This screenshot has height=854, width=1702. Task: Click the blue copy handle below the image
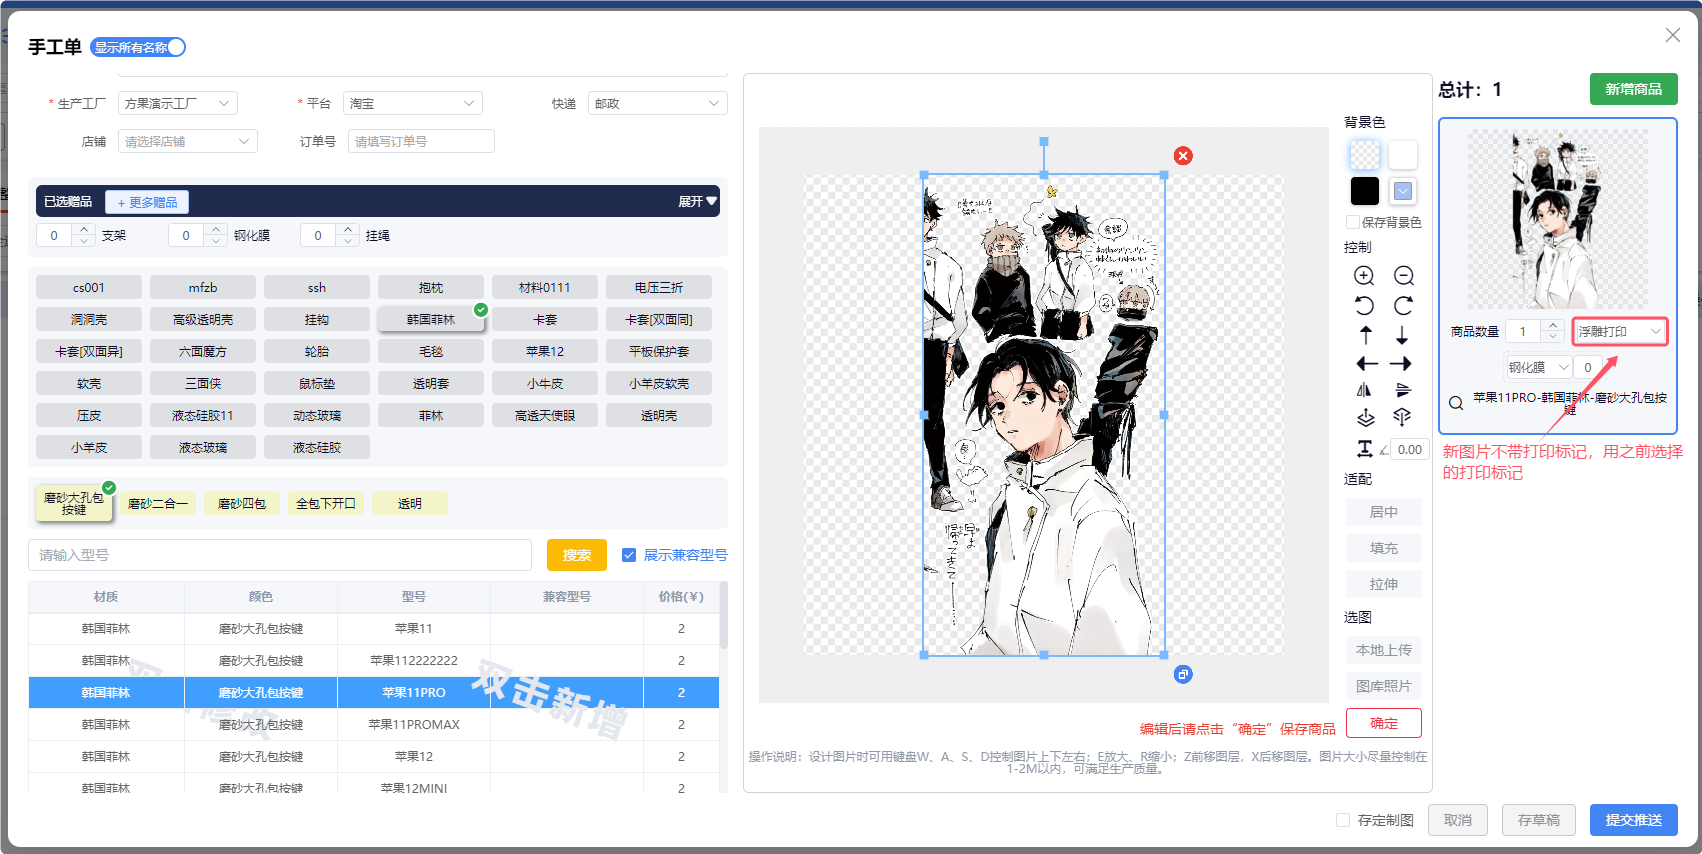click(x=1183, y=675)
